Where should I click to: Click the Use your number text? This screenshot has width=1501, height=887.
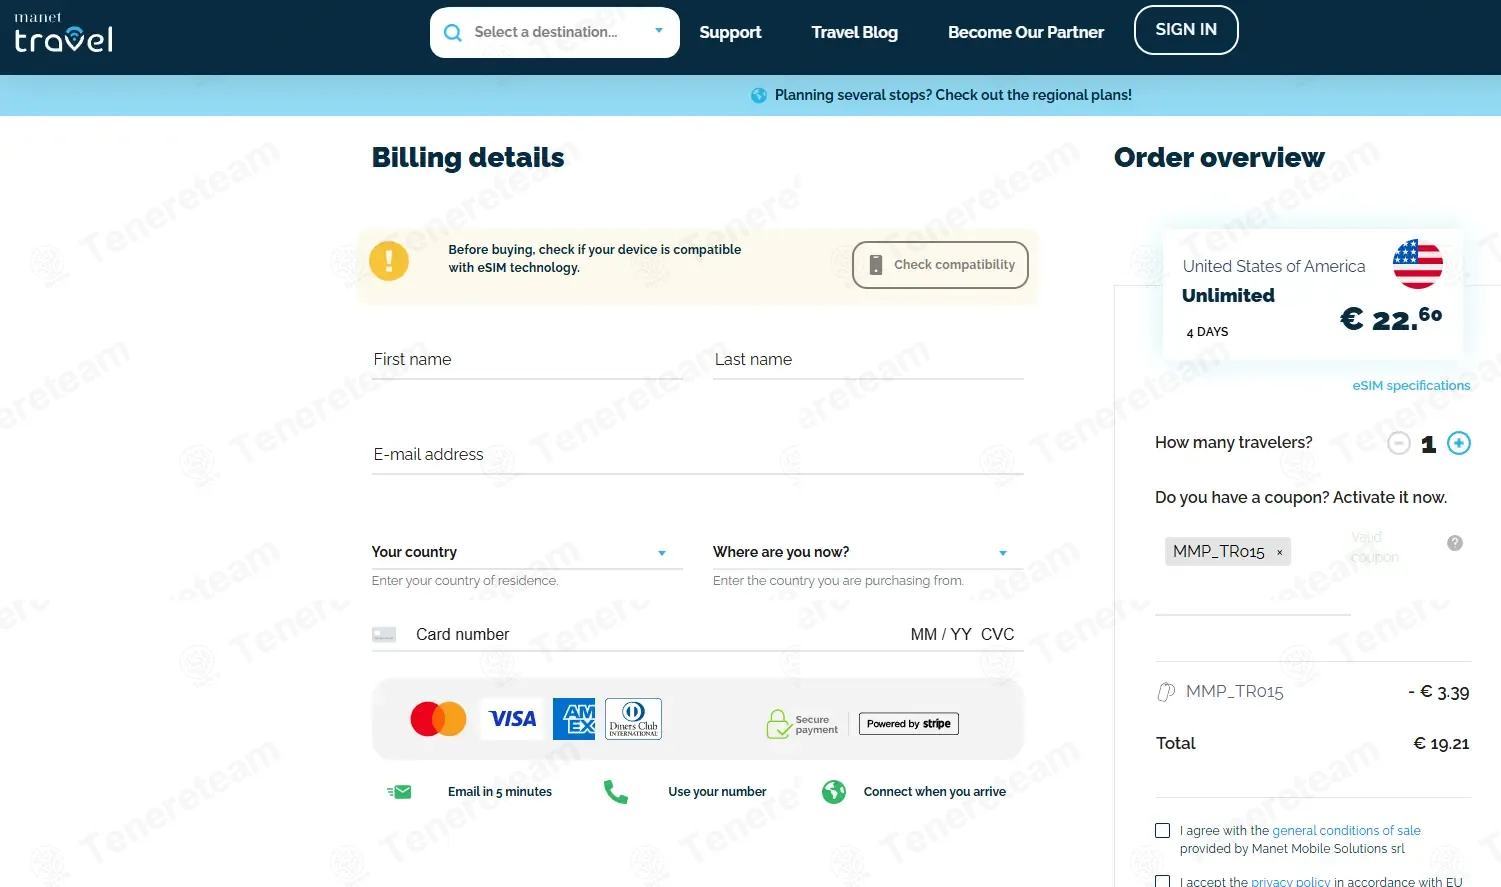coord(717,792)
